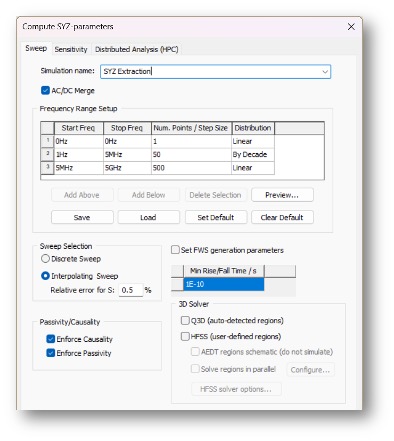
Task: Select the Interpolating Sweep radio button
Action: pyautogui.click(x=45, y=276)
